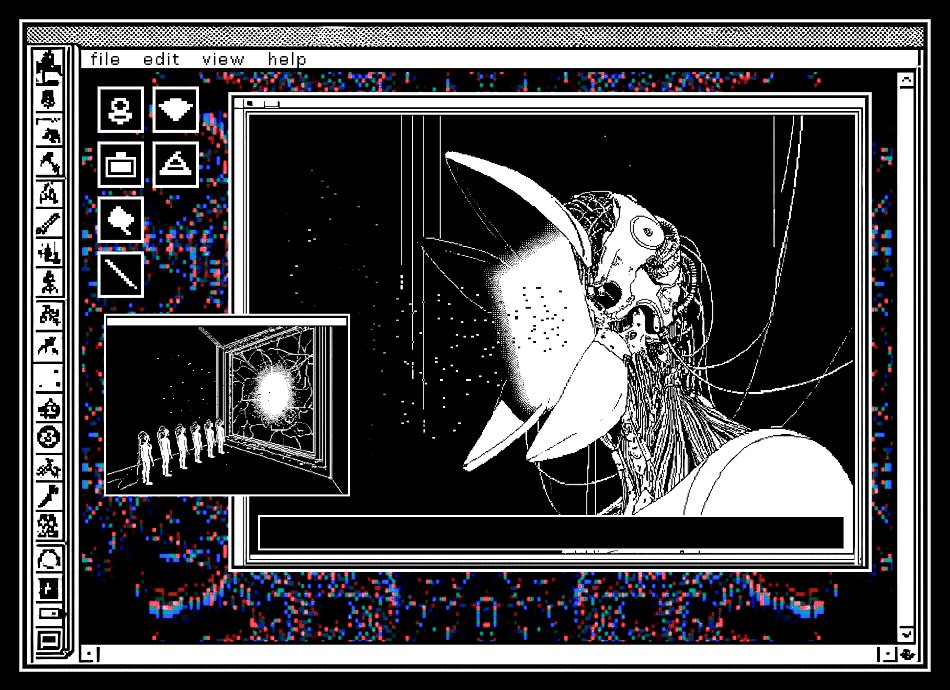Viewport: 950px width, 690px height.
Task: Close the inner robot artwork window
Action: pos(250,104)
